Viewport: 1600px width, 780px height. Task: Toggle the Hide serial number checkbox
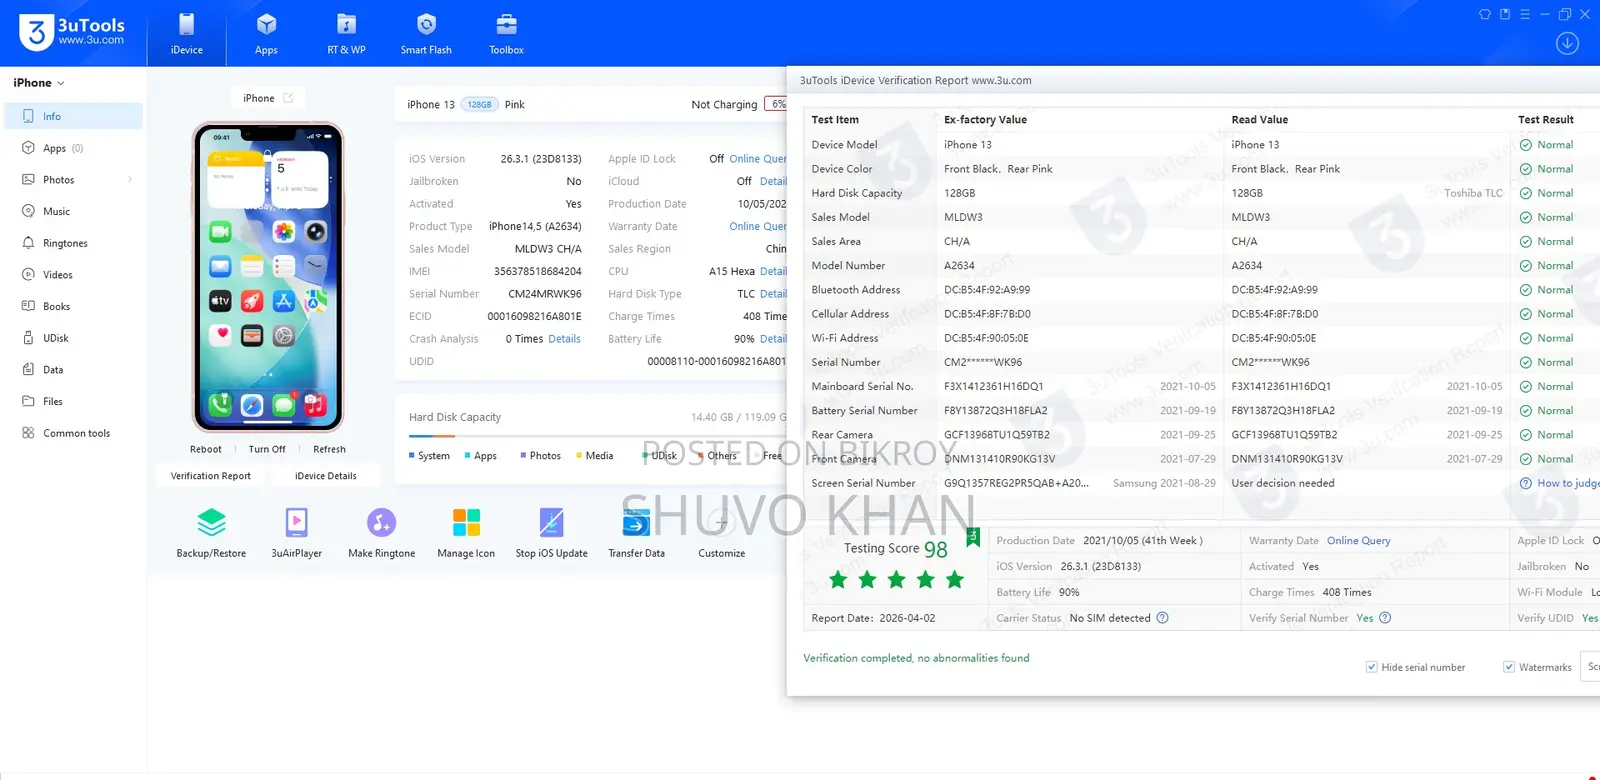[x=1371, y=667]
